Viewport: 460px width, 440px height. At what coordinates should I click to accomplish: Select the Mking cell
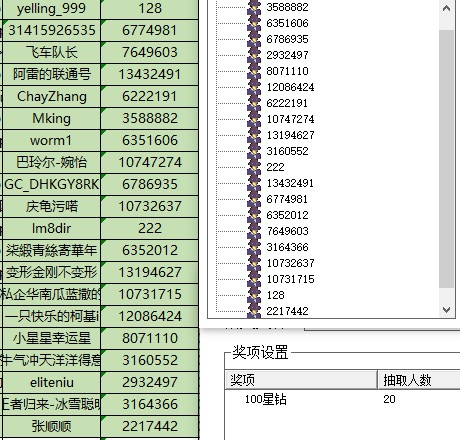click(x=51, y=118)
